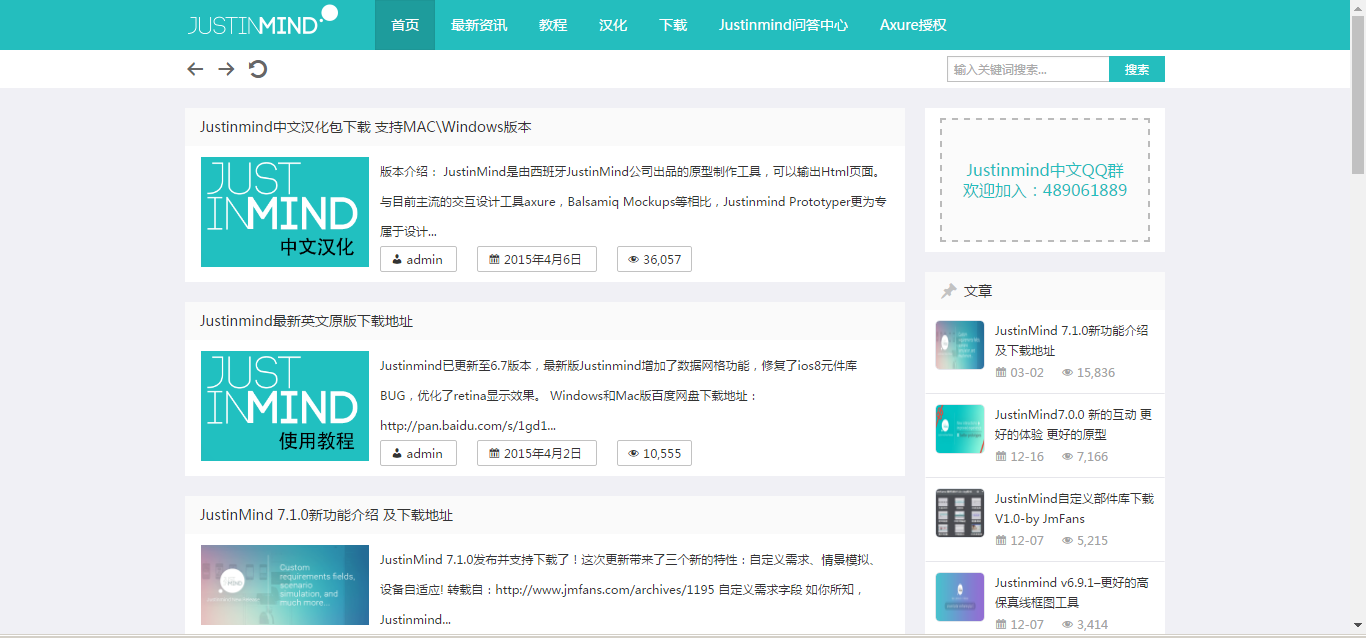The width and height of the screenshot is (1366, 638).
Task: Open Justinmind问答中心 menu item
Action: [x=783, y=25]
